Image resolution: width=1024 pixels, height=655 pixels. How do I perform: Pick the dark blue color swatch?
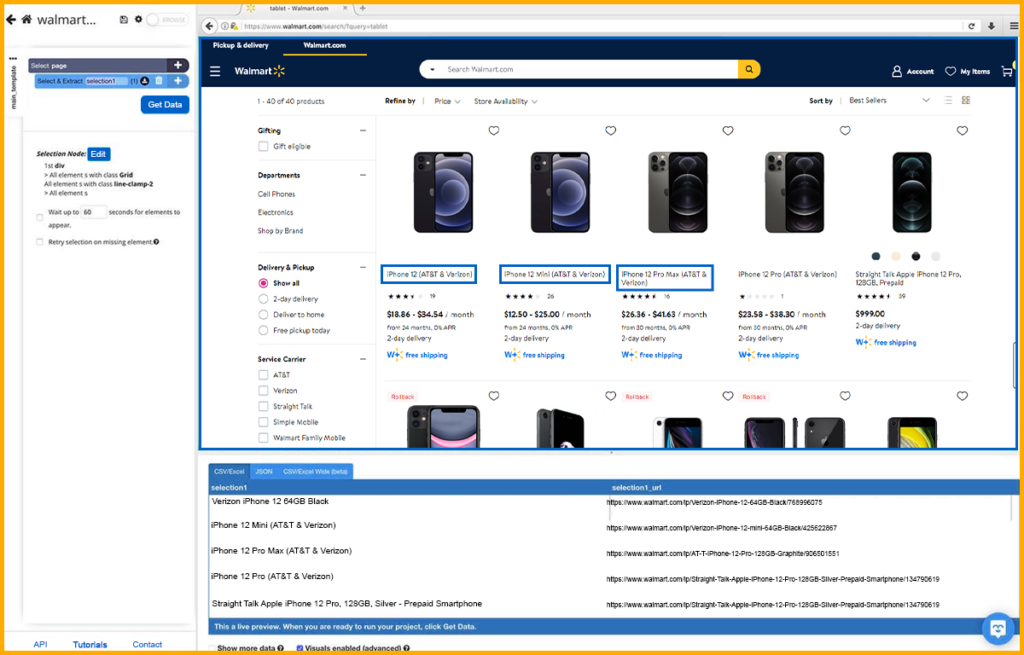876,256
